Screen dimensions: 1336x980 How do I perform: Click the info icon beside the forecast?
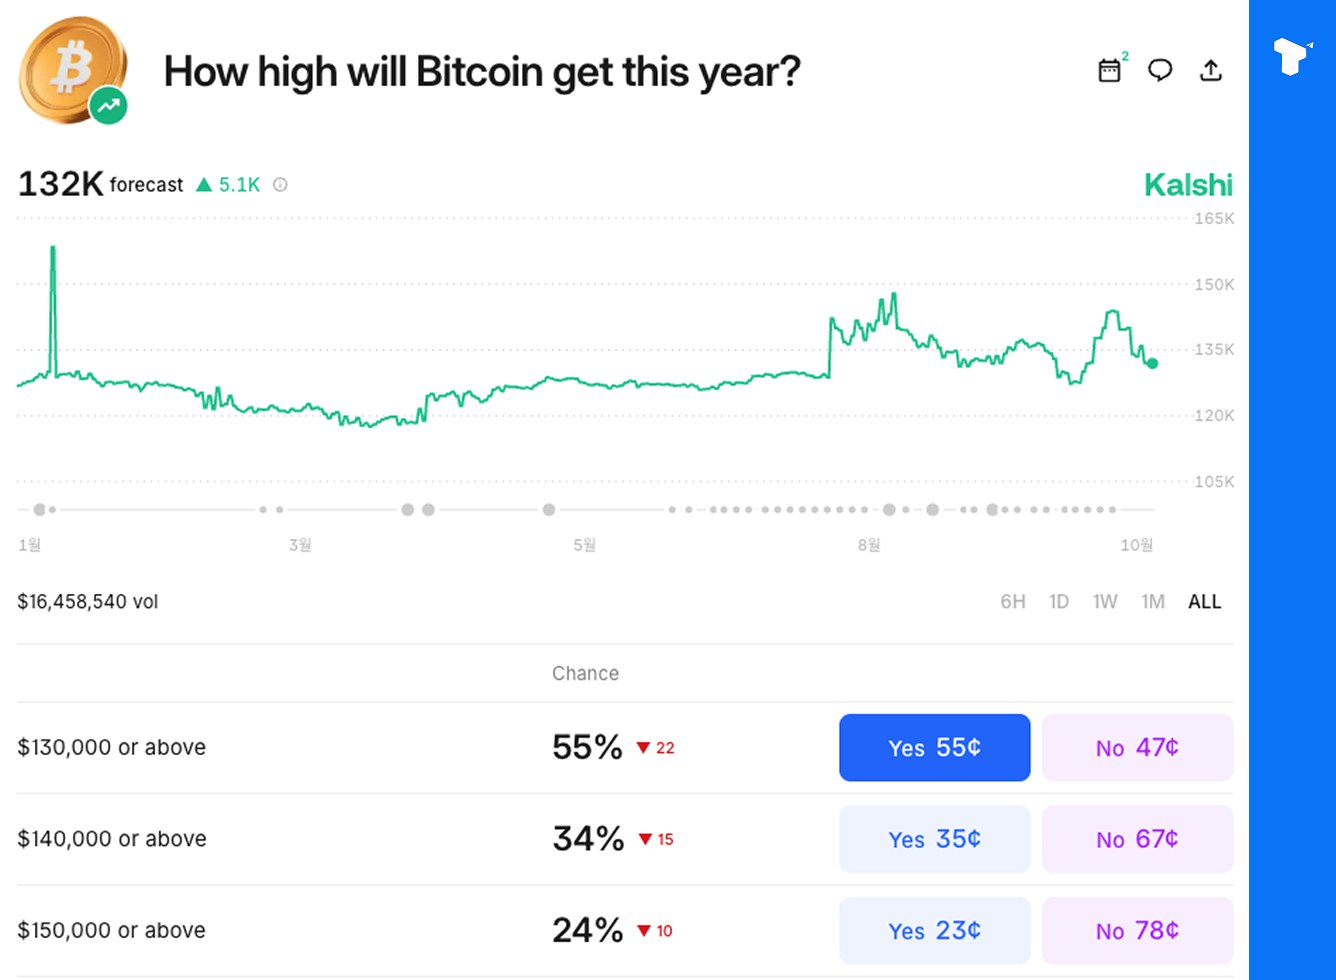[x=280, y=184]
